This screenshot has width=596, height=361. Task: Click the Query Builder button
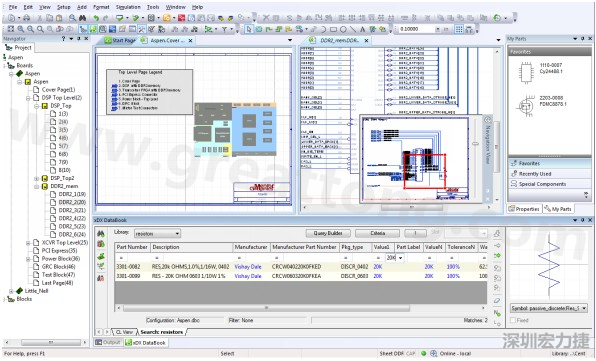328,233
